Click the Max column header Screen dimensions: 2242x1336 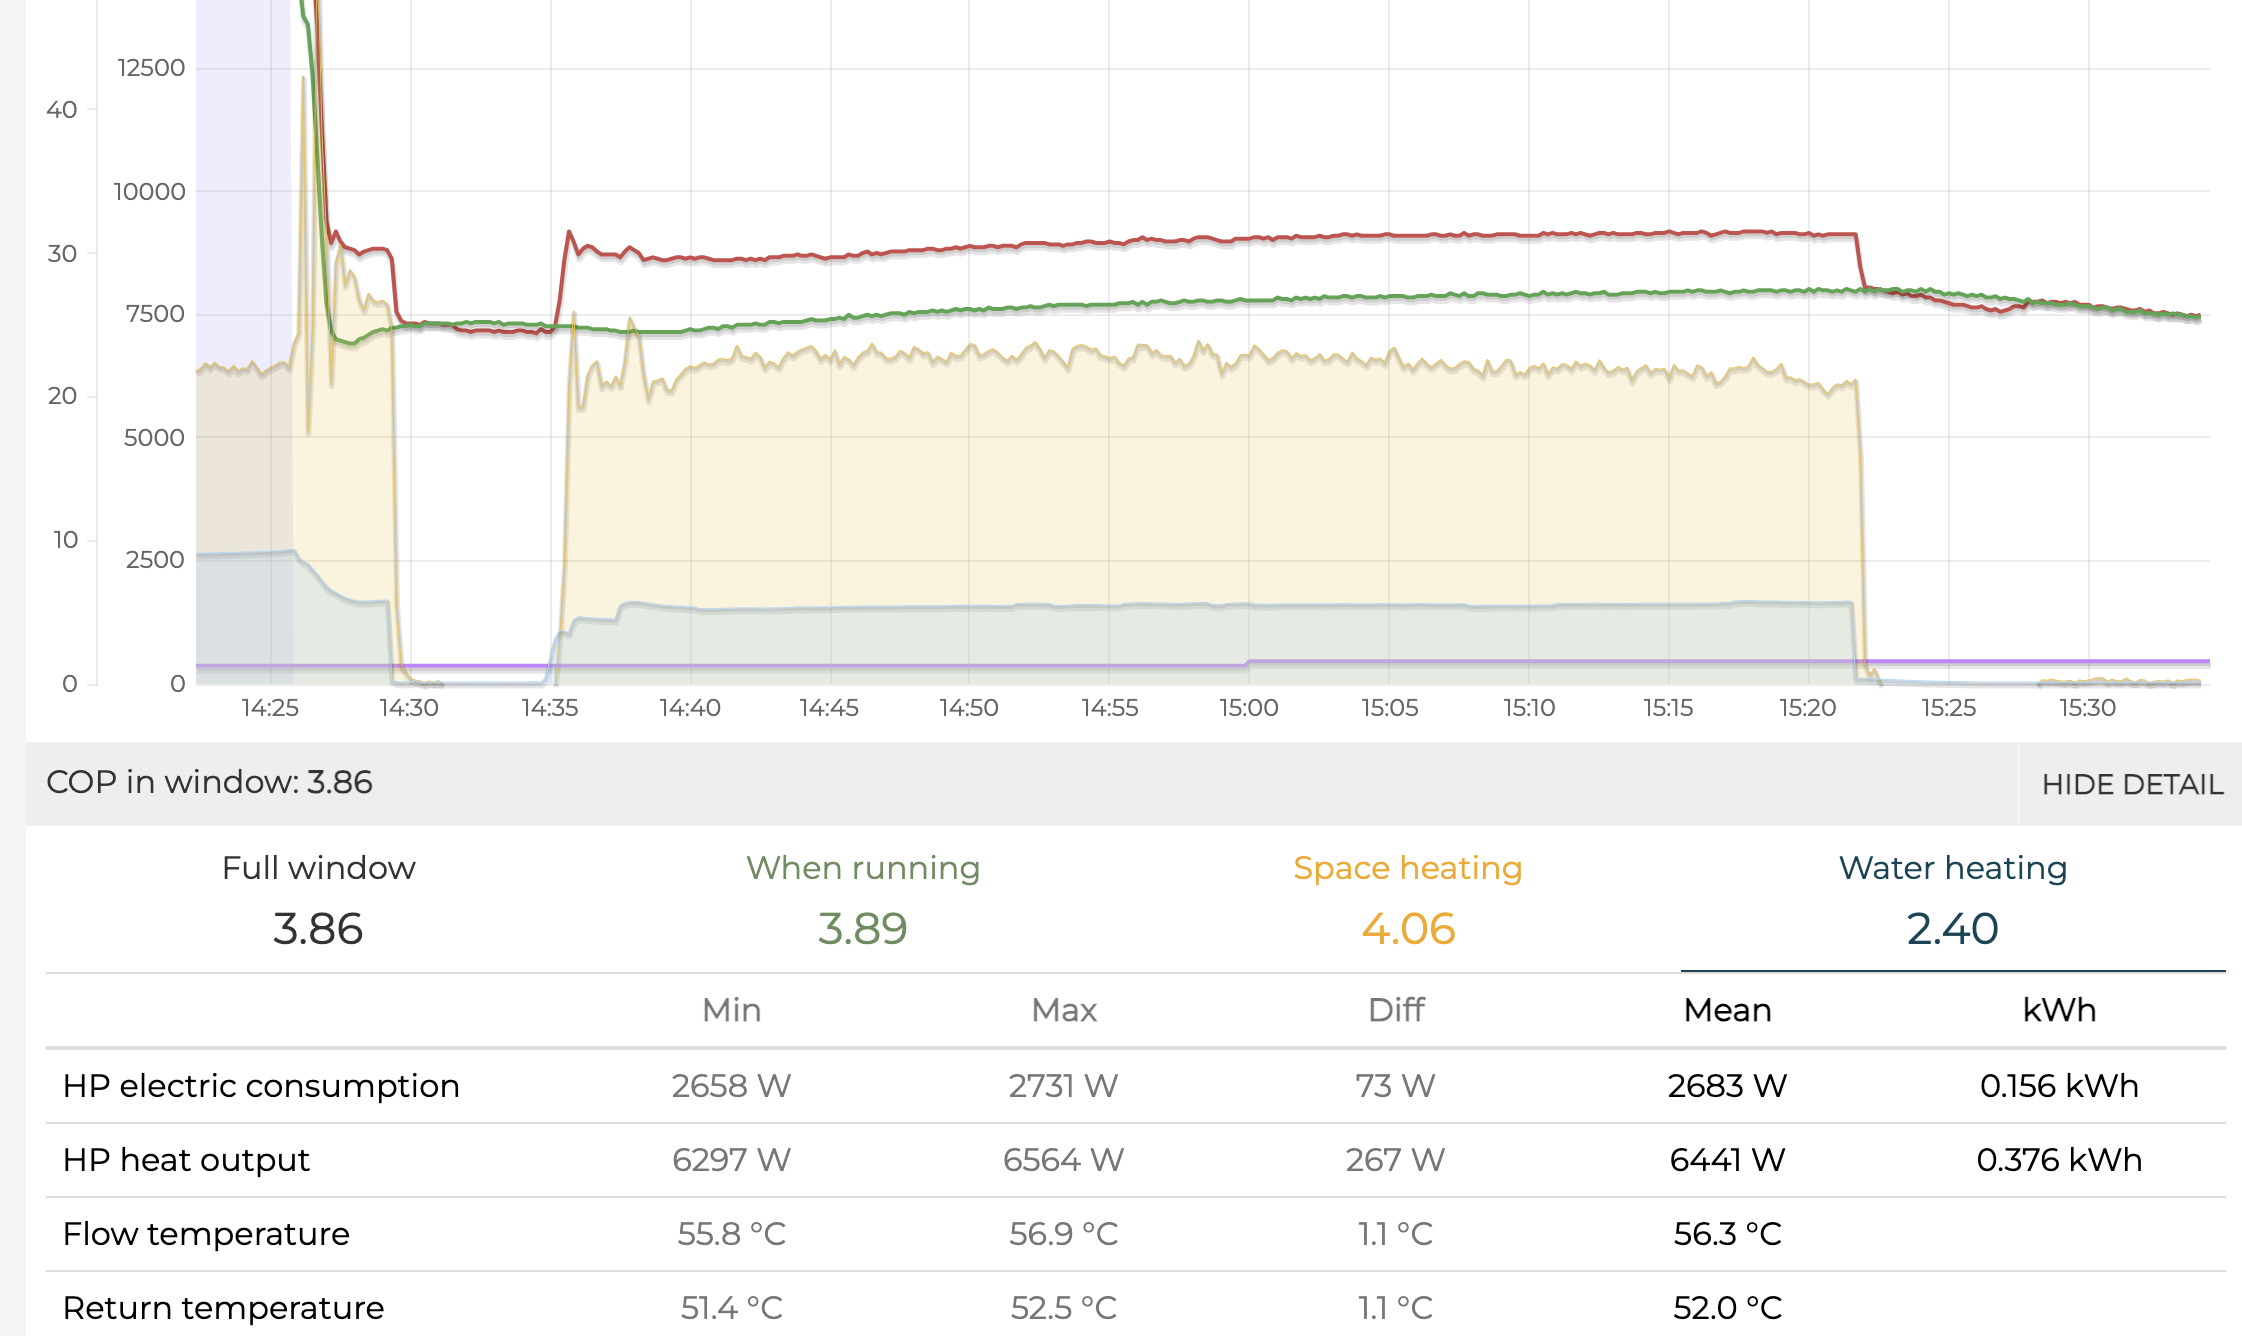(x=1064, y=1010)
